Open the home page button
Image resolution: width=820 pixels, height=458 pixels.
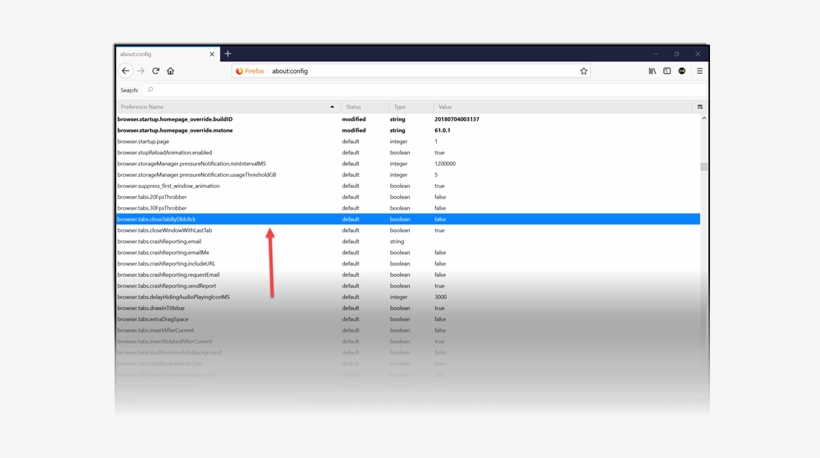point(170,71)
